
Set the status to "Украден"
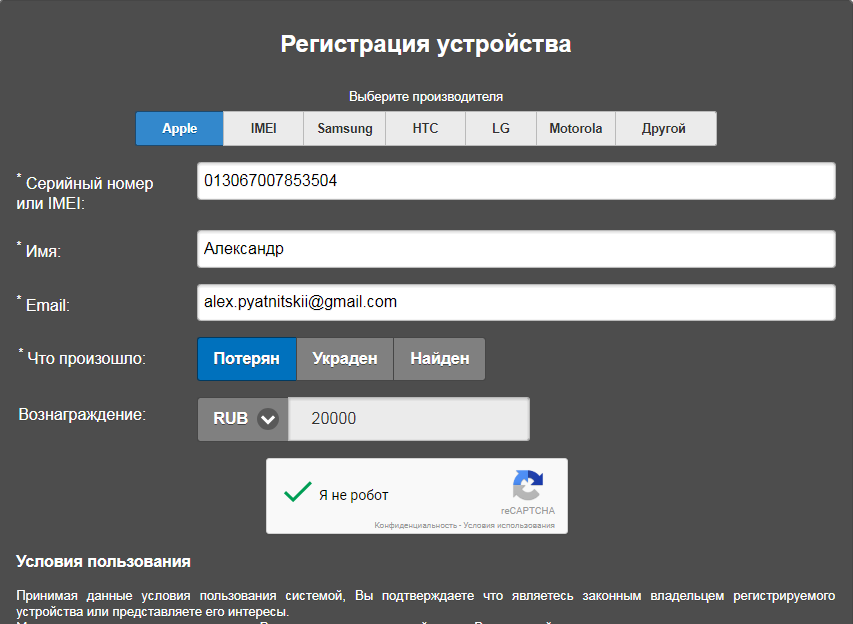(344, 359)
